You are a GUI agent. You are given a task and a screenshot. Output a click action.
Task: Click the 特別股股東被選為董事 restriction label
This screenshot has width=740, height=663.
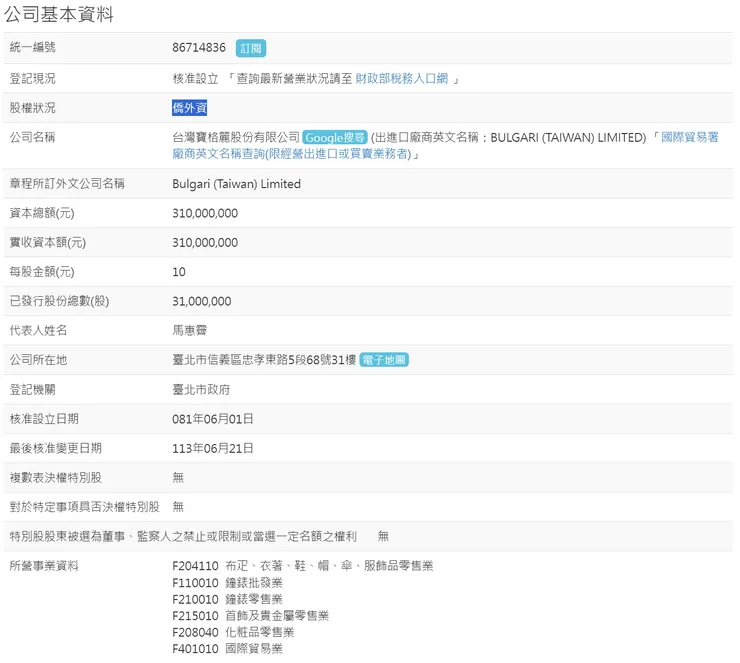tap(183, 536)
